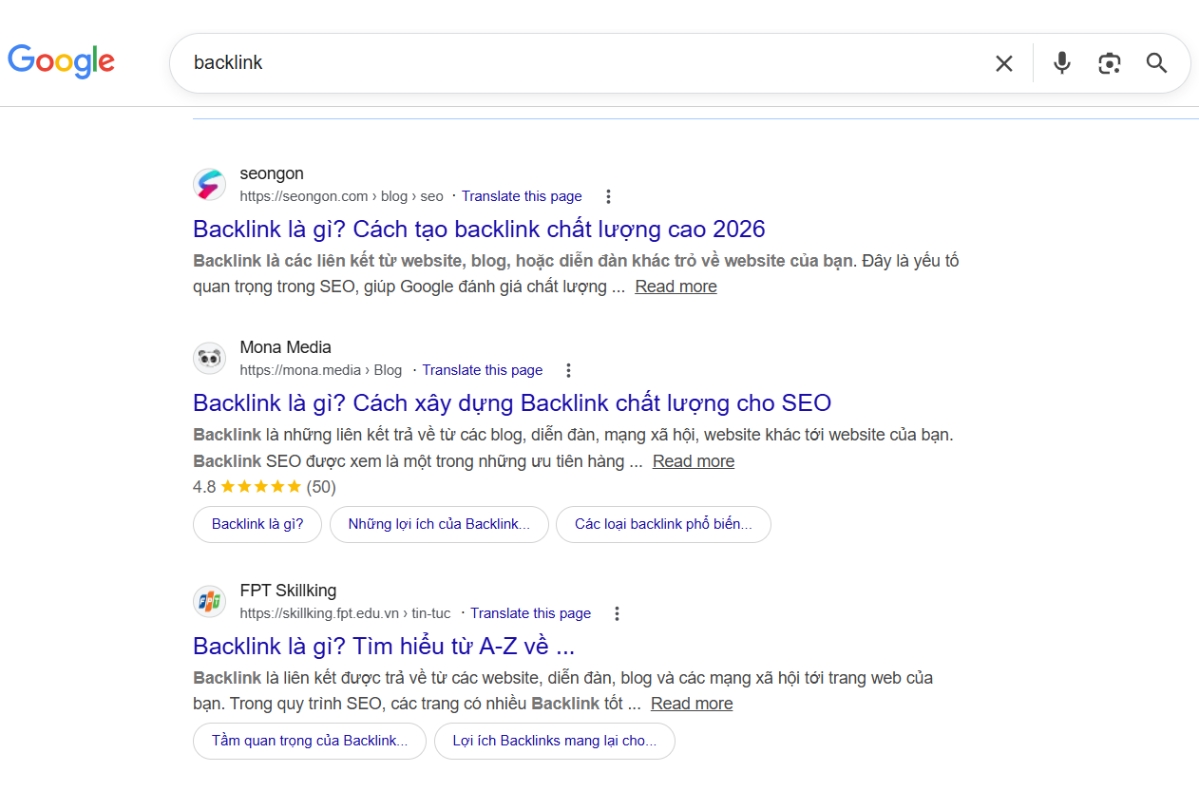The image size is (1199, 800).
Task: Open 'Backlink là gì? Tìm hiểu từ A-Z về' result
Action: (x=383, y=646)
